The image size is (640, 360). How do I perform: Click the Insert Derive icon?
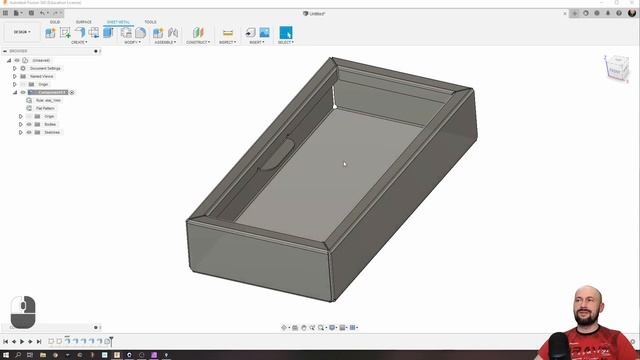tap(250, 33)
